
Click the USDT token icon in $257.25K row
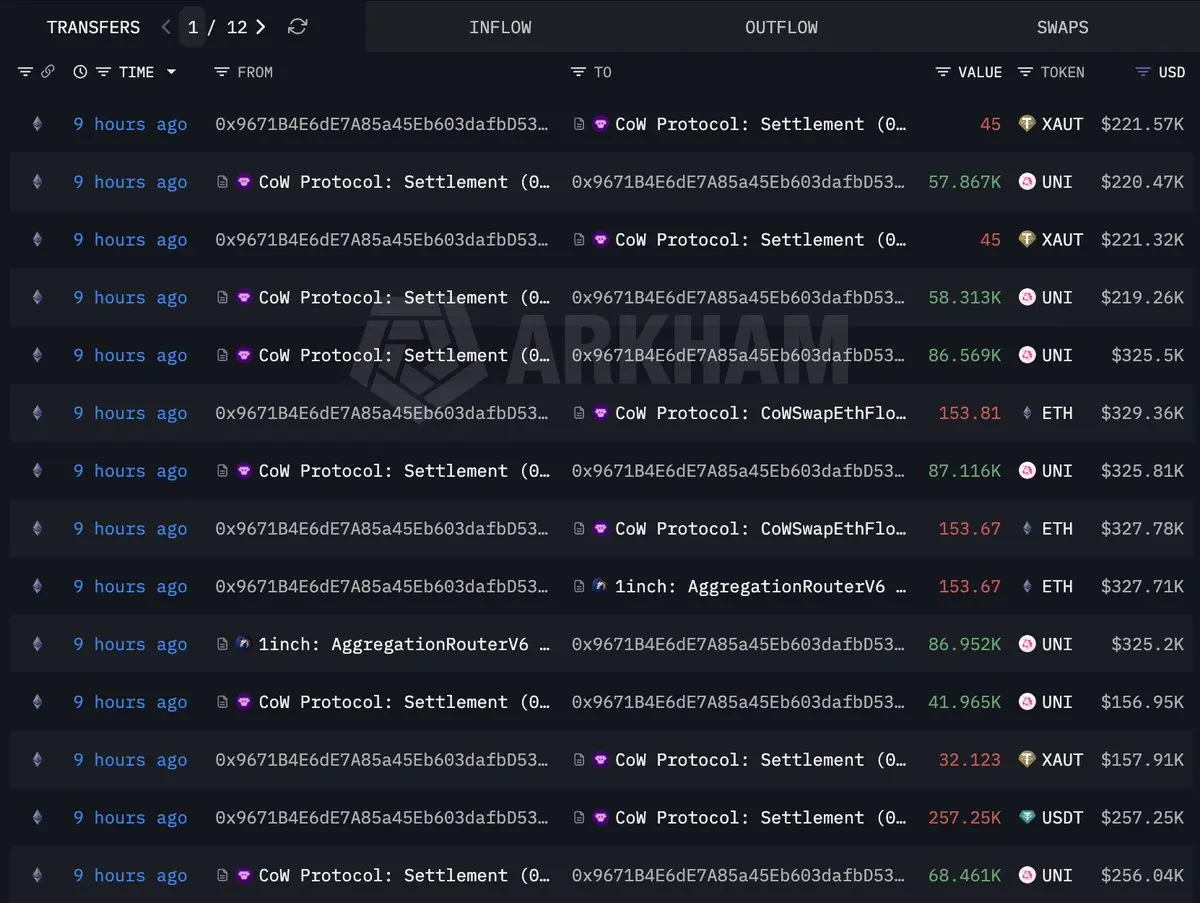click(1026, 818)
